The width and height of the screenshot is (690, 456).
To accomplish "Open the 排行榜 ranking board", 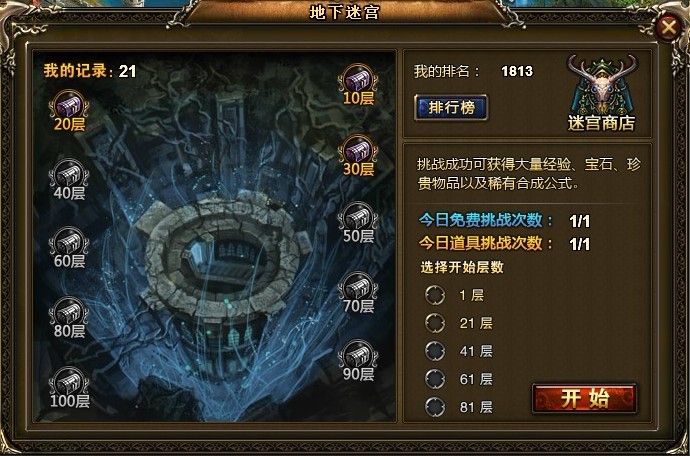I will click(x=451, y=107).
